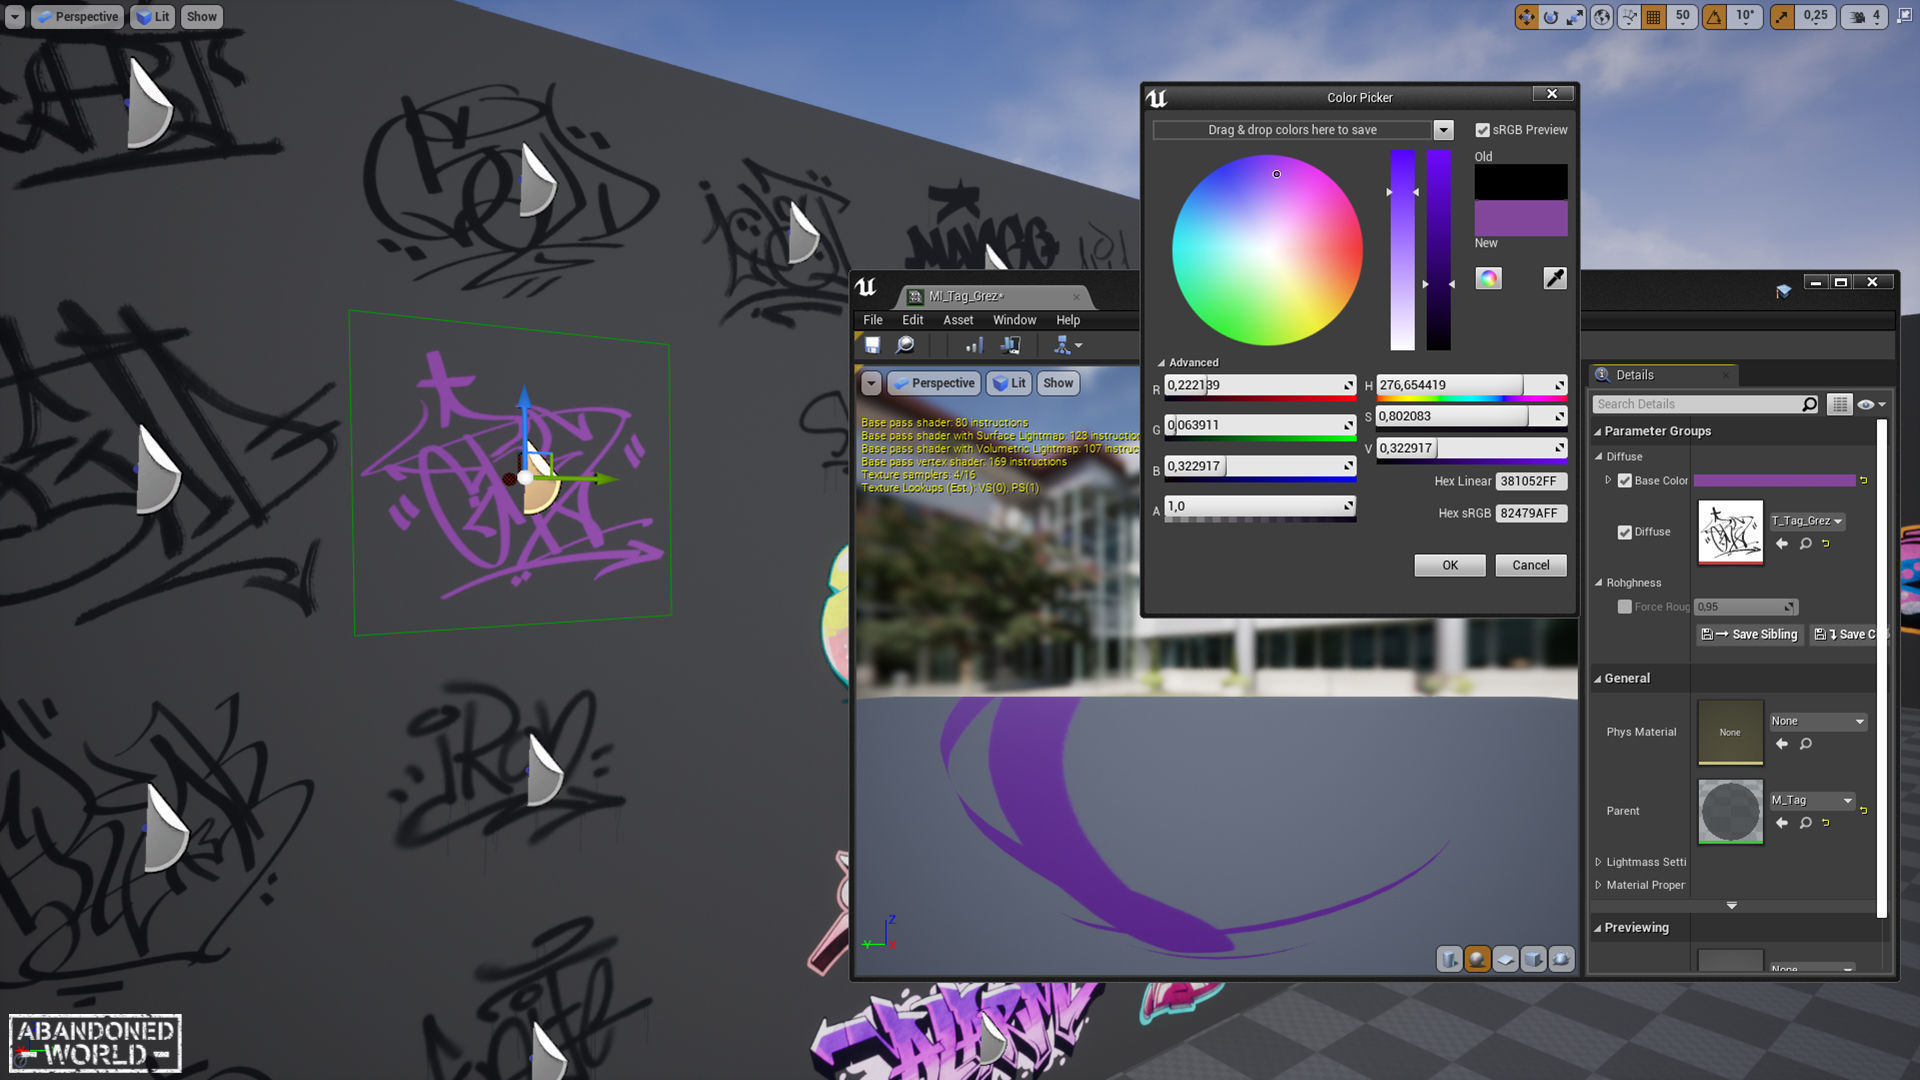Open the Window menu
Screen dimensions: 1920x1080
click(x=1014, y=320)
